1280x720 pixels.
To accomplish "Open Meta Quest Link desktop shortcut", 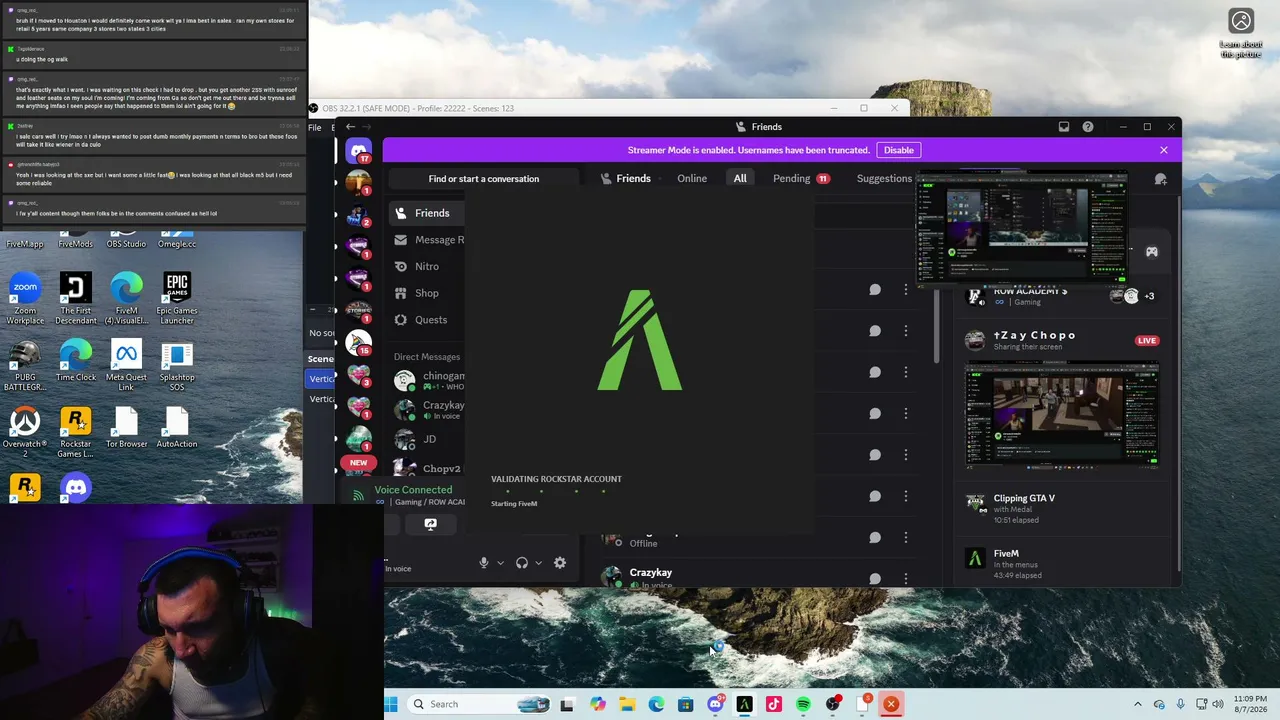I will [x=126, y=366].
